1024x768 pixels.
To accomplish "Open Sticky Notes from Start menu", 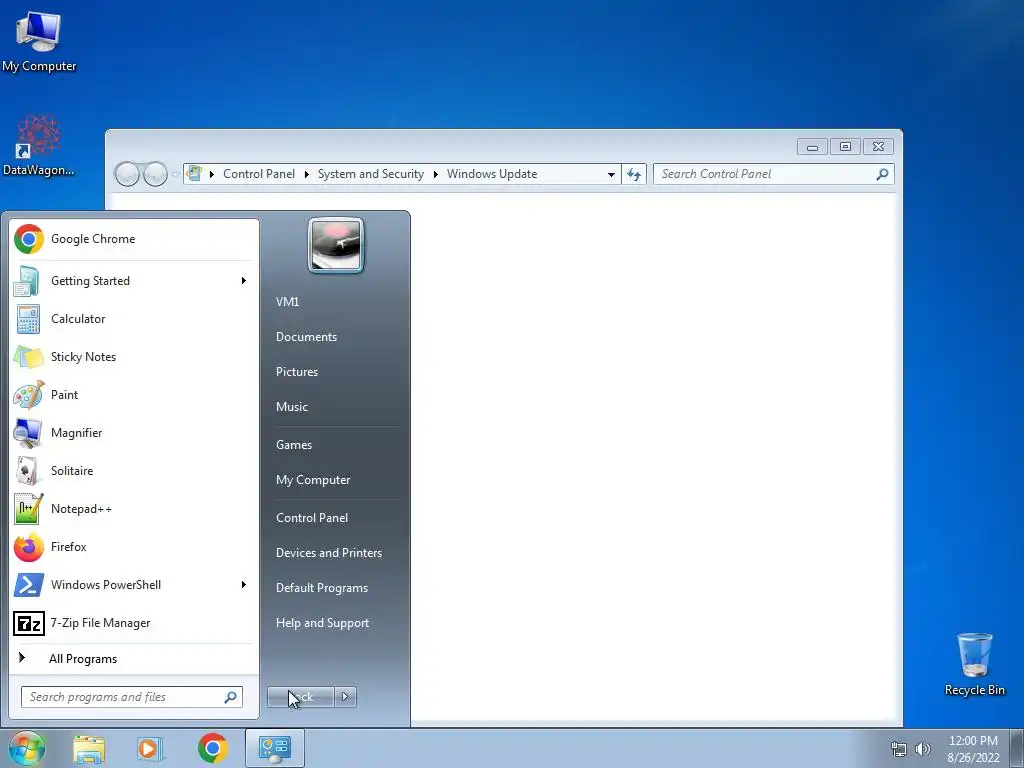I will (x=133, y=357).
